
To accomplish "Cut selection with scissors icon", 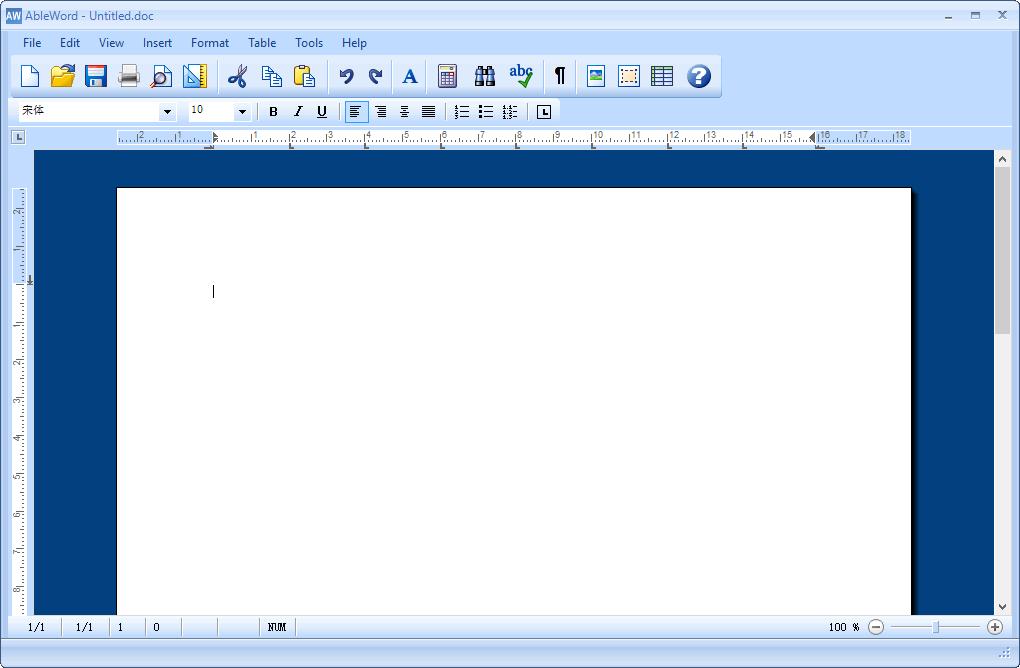I will click(x=237, y=76).
